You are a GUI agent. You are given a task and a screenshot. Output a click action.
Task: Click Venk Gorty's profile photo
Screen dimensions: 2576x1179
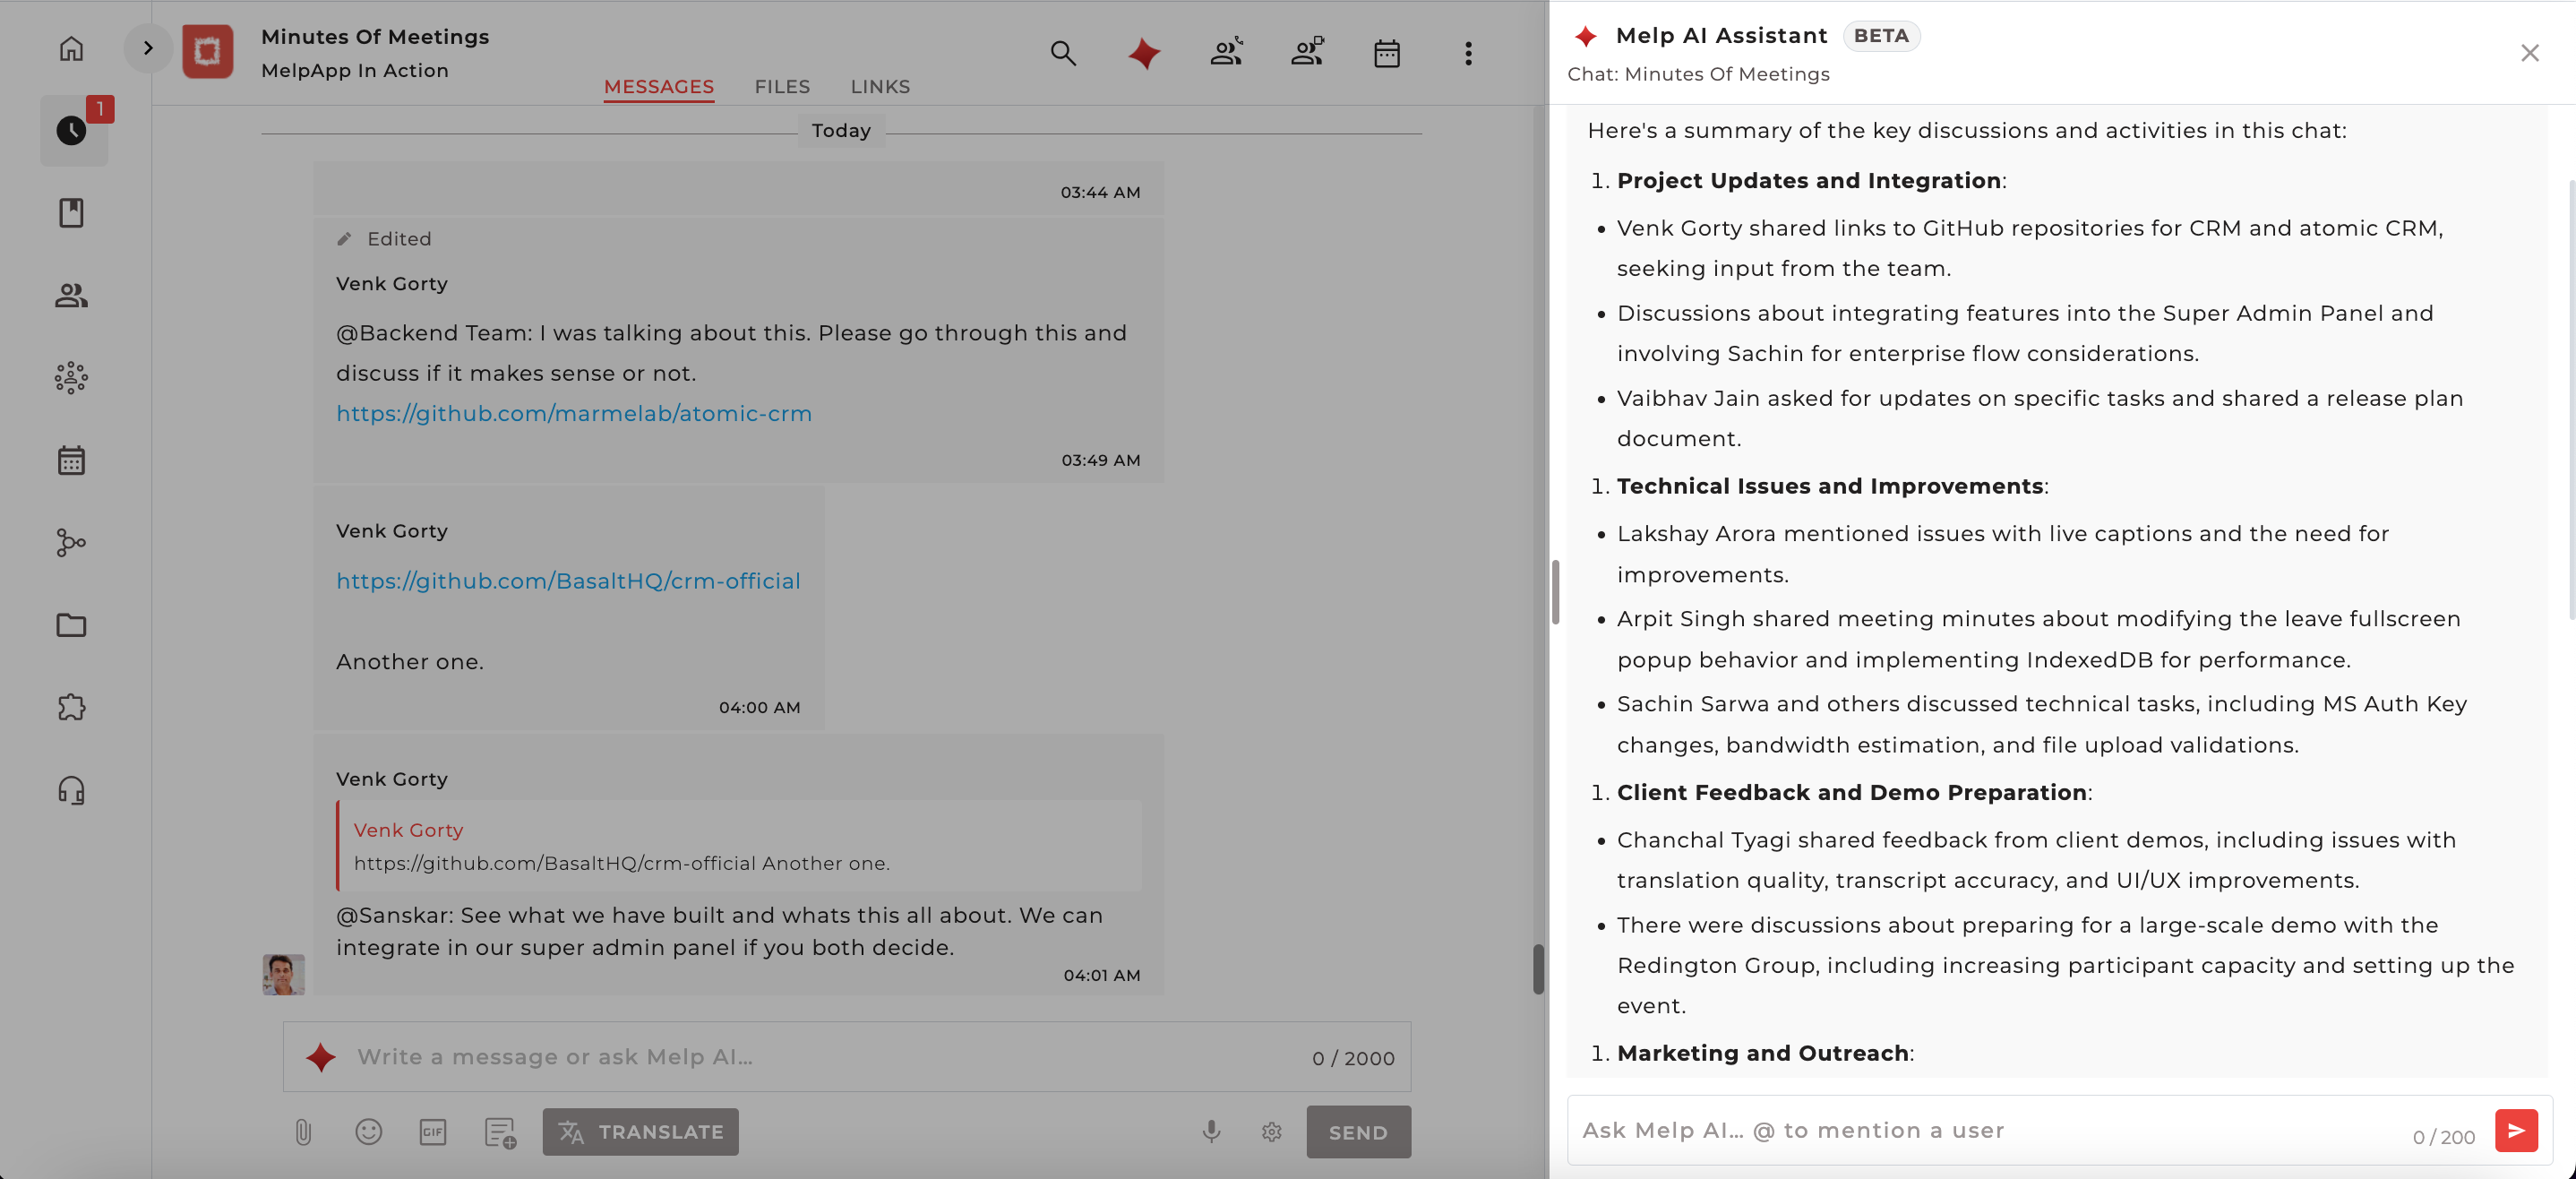click(284, 974)
